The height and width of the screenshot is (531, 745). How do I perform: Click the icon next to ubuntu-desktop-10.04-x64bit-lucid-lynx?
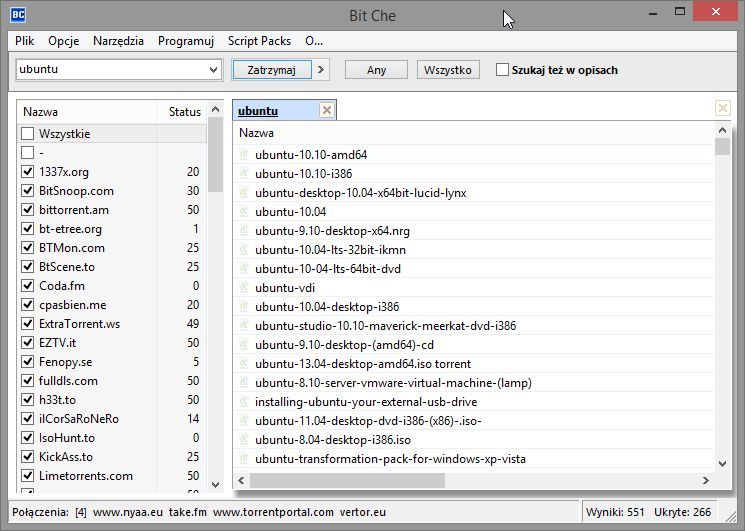(x=244, y=193)
